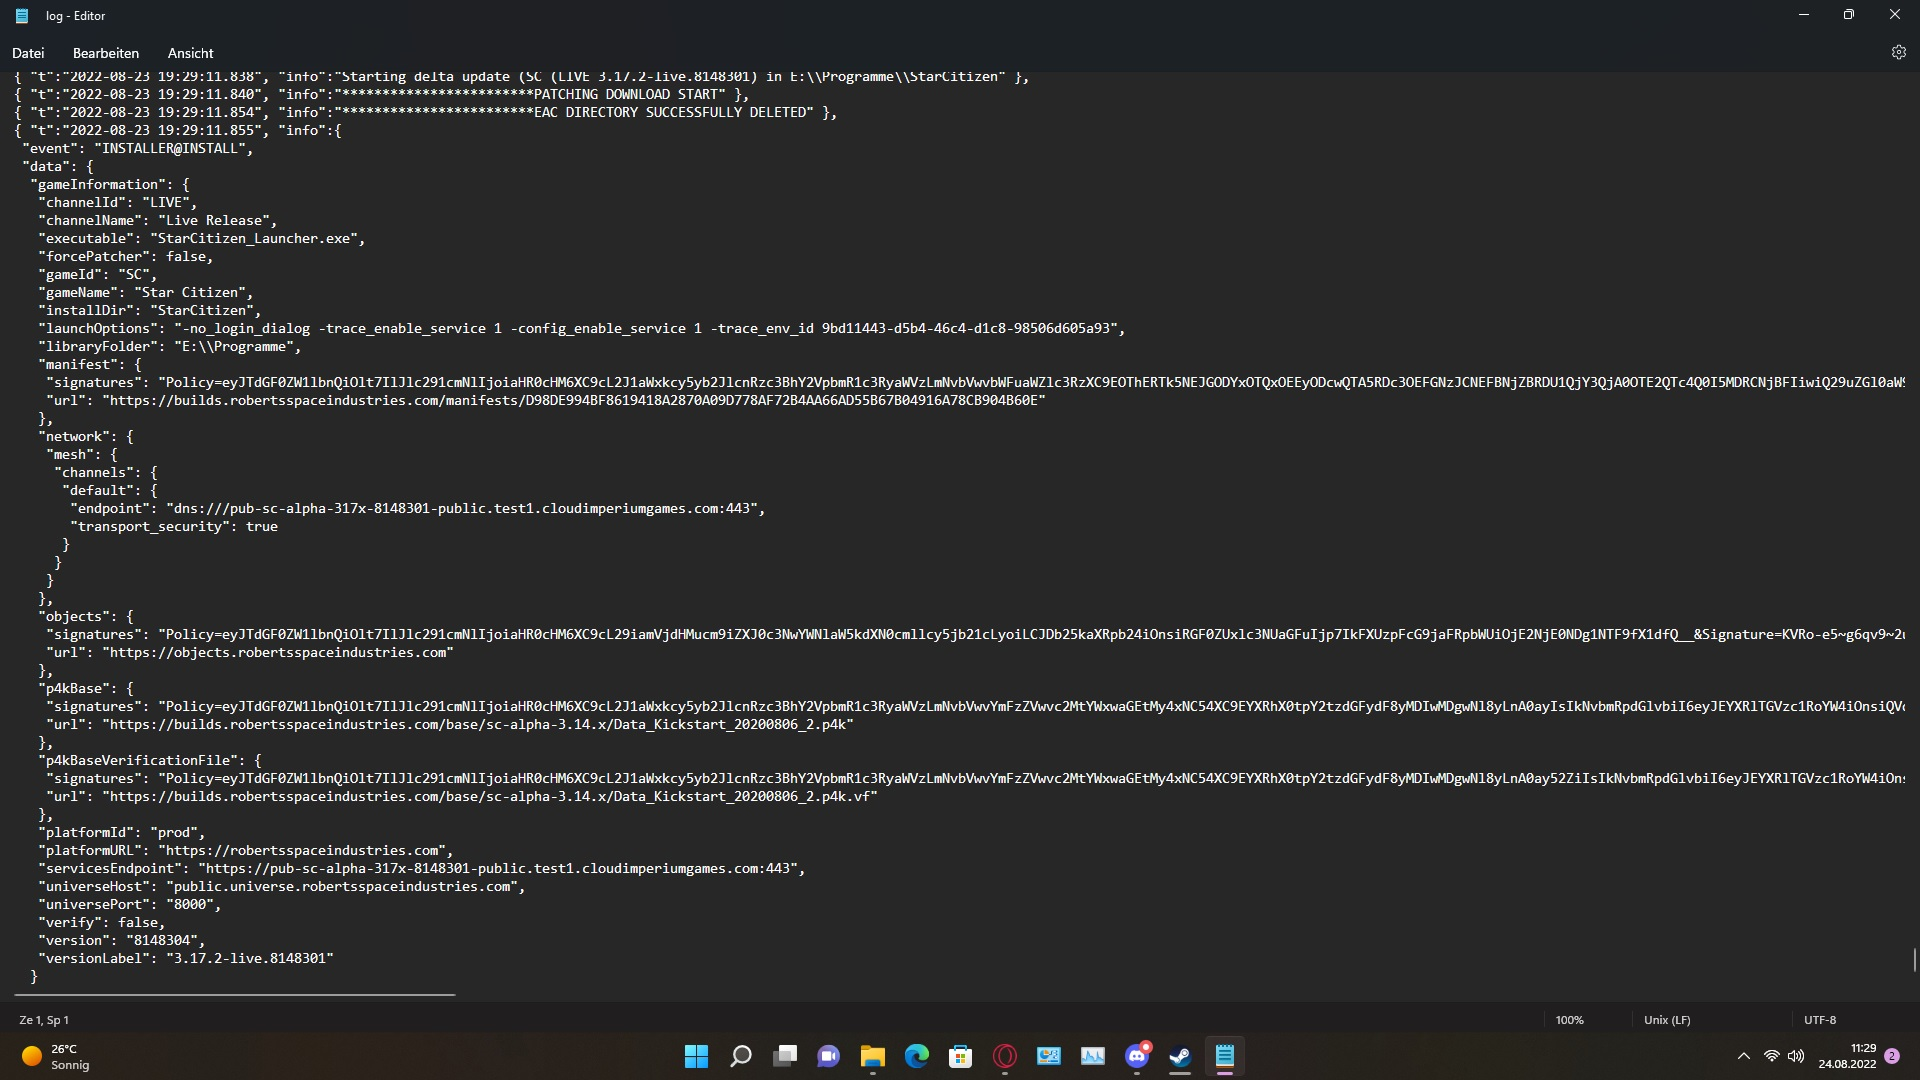Image resolution: width=1920 pixels, height=1080 pixels.
Task: Open Notepad settings gear icon
Action: [1898, 53]
